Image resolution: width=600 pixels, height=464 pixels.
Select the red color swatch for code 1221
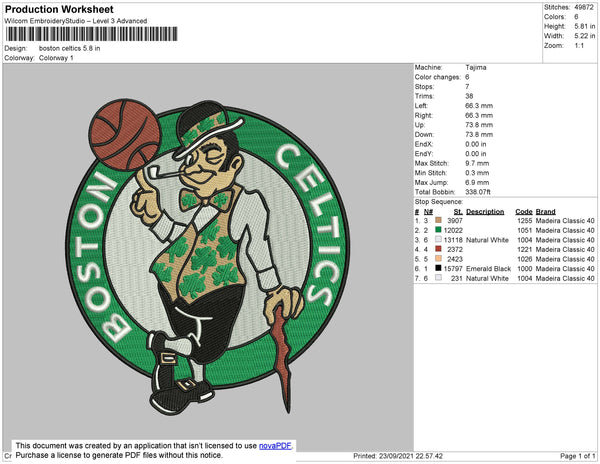click(x=438, y=249)
